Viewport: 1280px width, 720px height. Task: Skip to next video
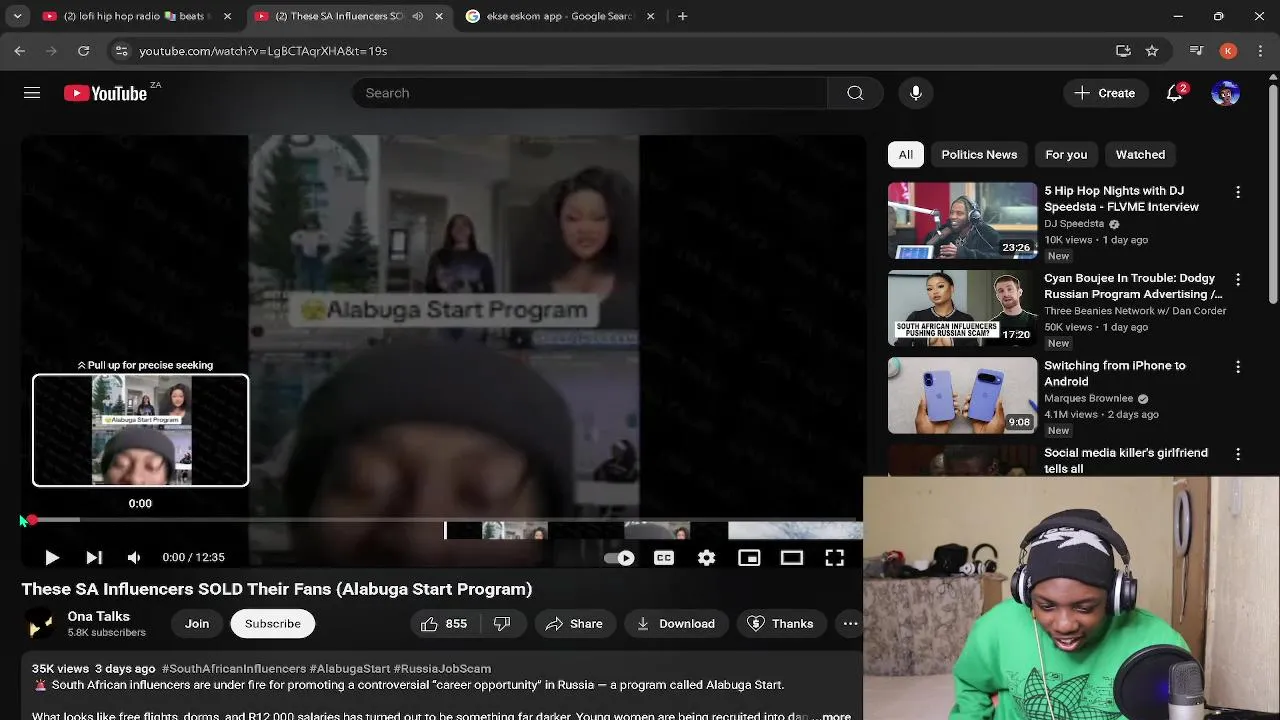94,558
